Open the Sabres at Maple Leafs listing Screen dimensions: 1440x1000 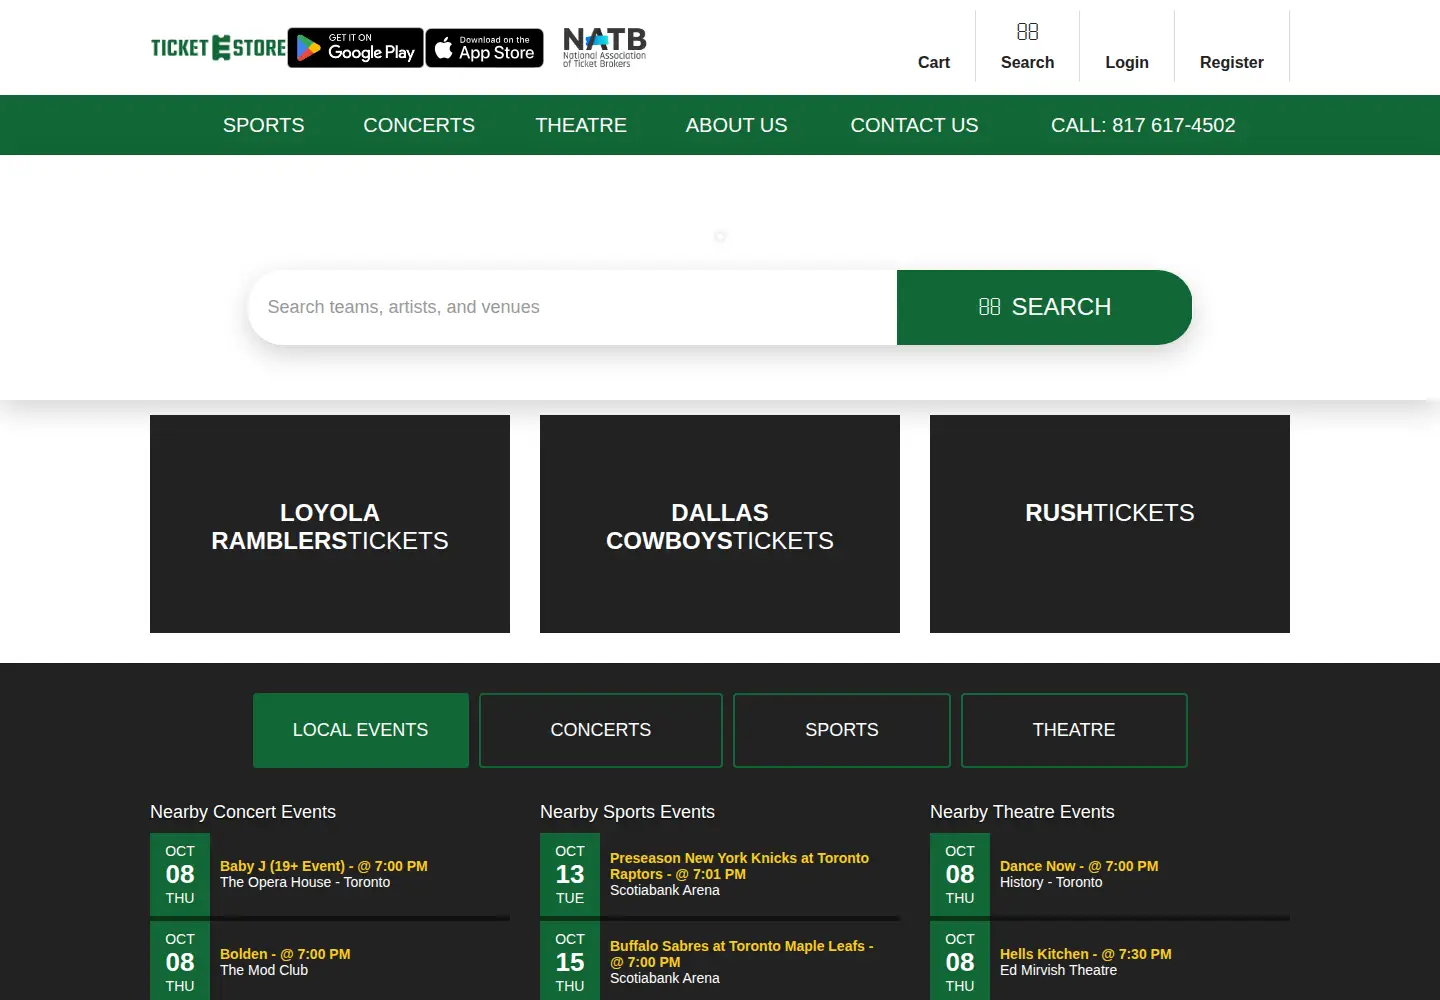coord(742,954)
